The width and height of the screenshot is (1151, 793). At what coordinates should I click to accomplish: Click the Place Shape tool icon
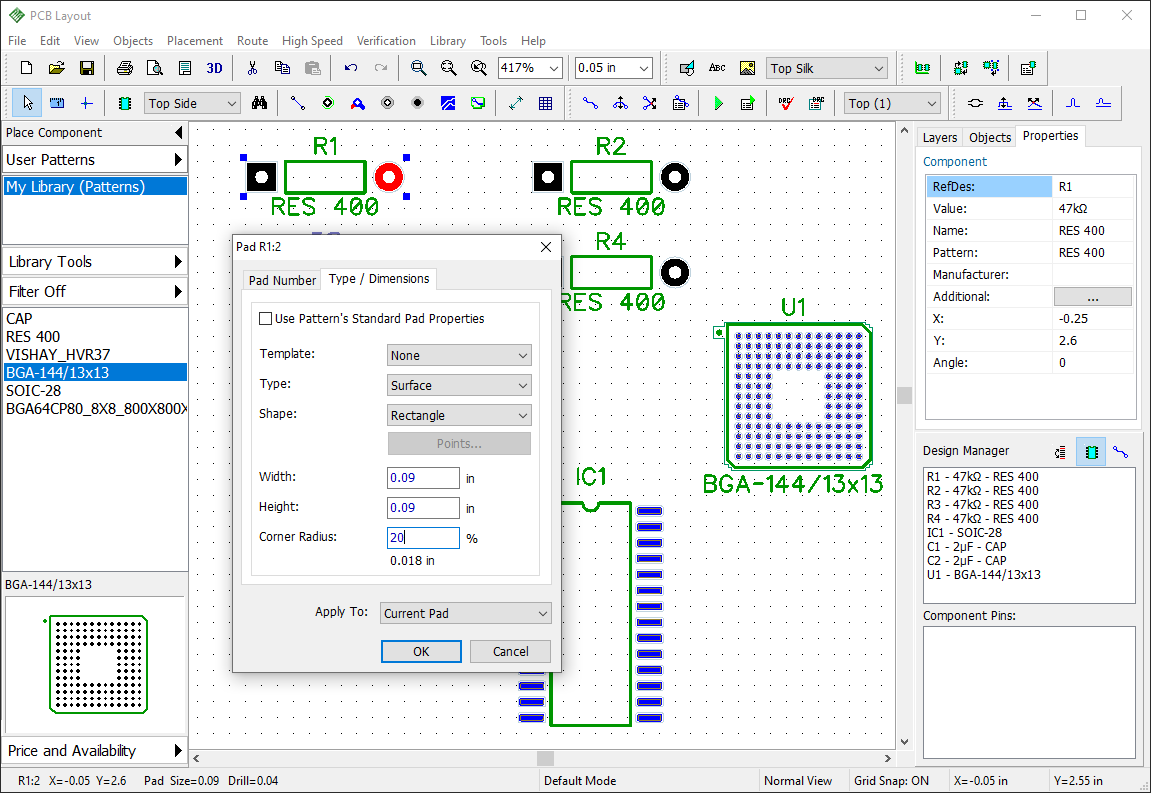pos(687,68)
